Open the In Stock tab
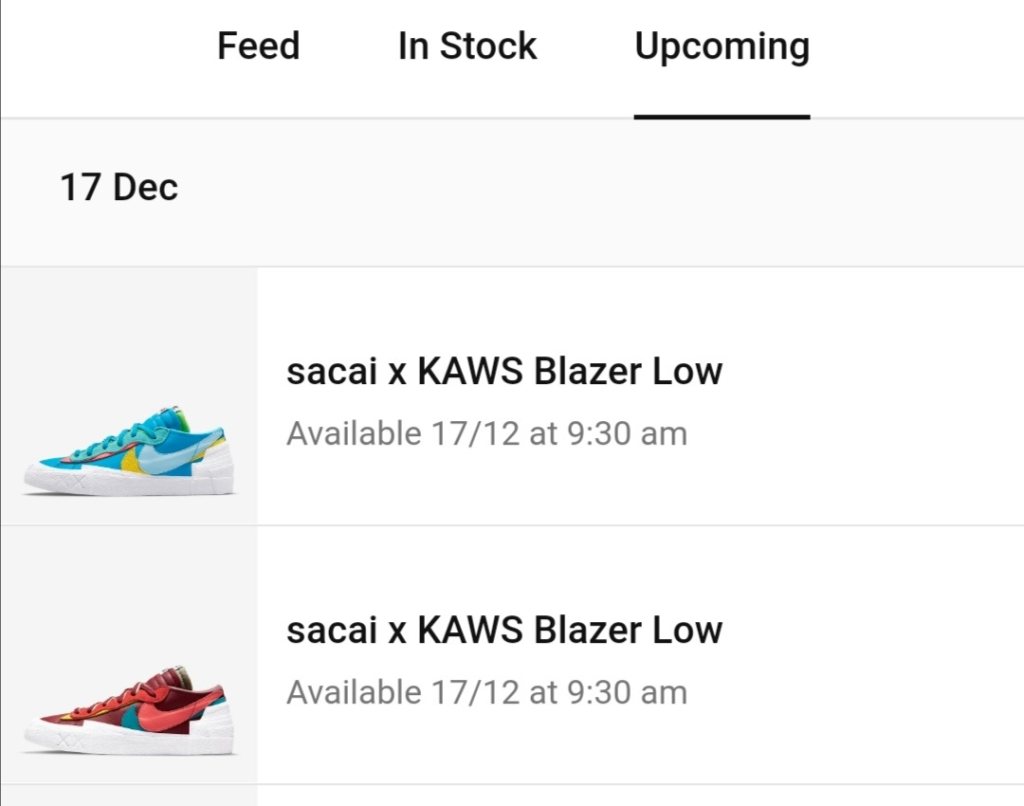This screenshot has width=1024, height=806. click(x=467, y=46)
